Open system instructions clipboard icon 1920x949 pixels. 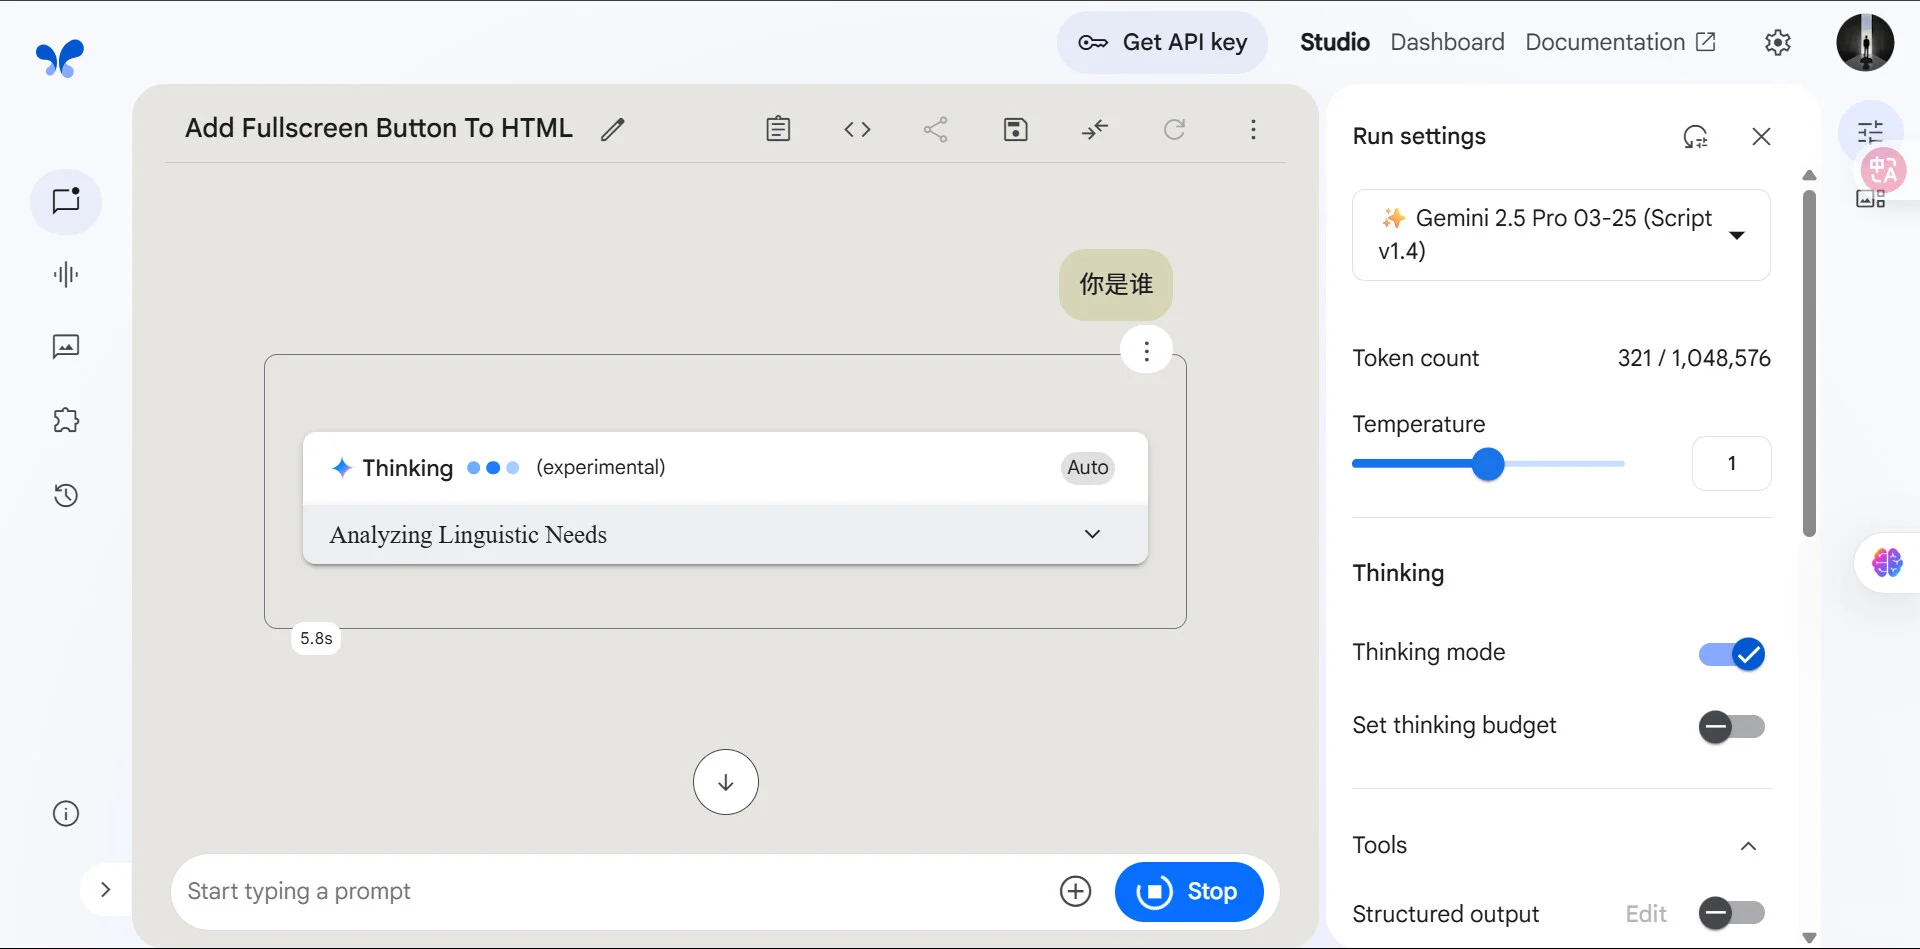pos(778,129)
